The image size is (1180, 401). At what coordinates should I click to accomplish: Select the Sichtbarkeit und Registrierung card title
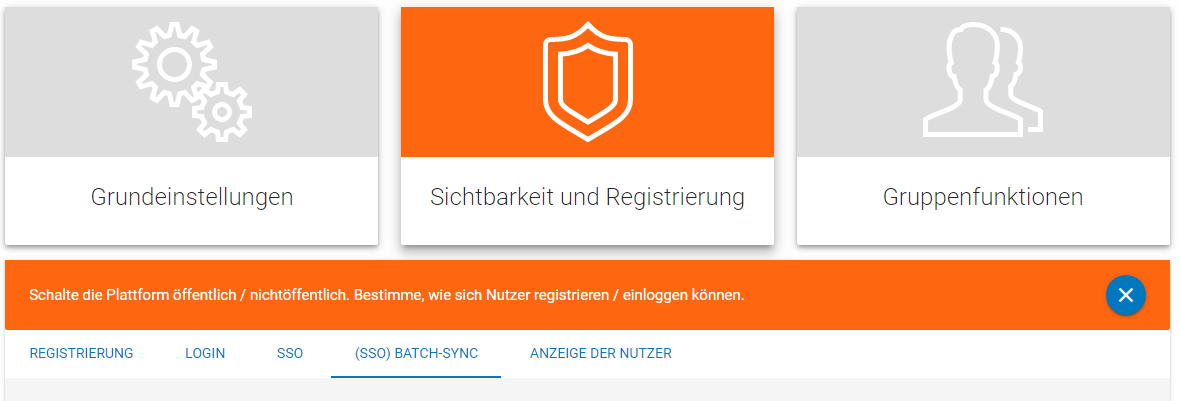click(x=587, y=197)
